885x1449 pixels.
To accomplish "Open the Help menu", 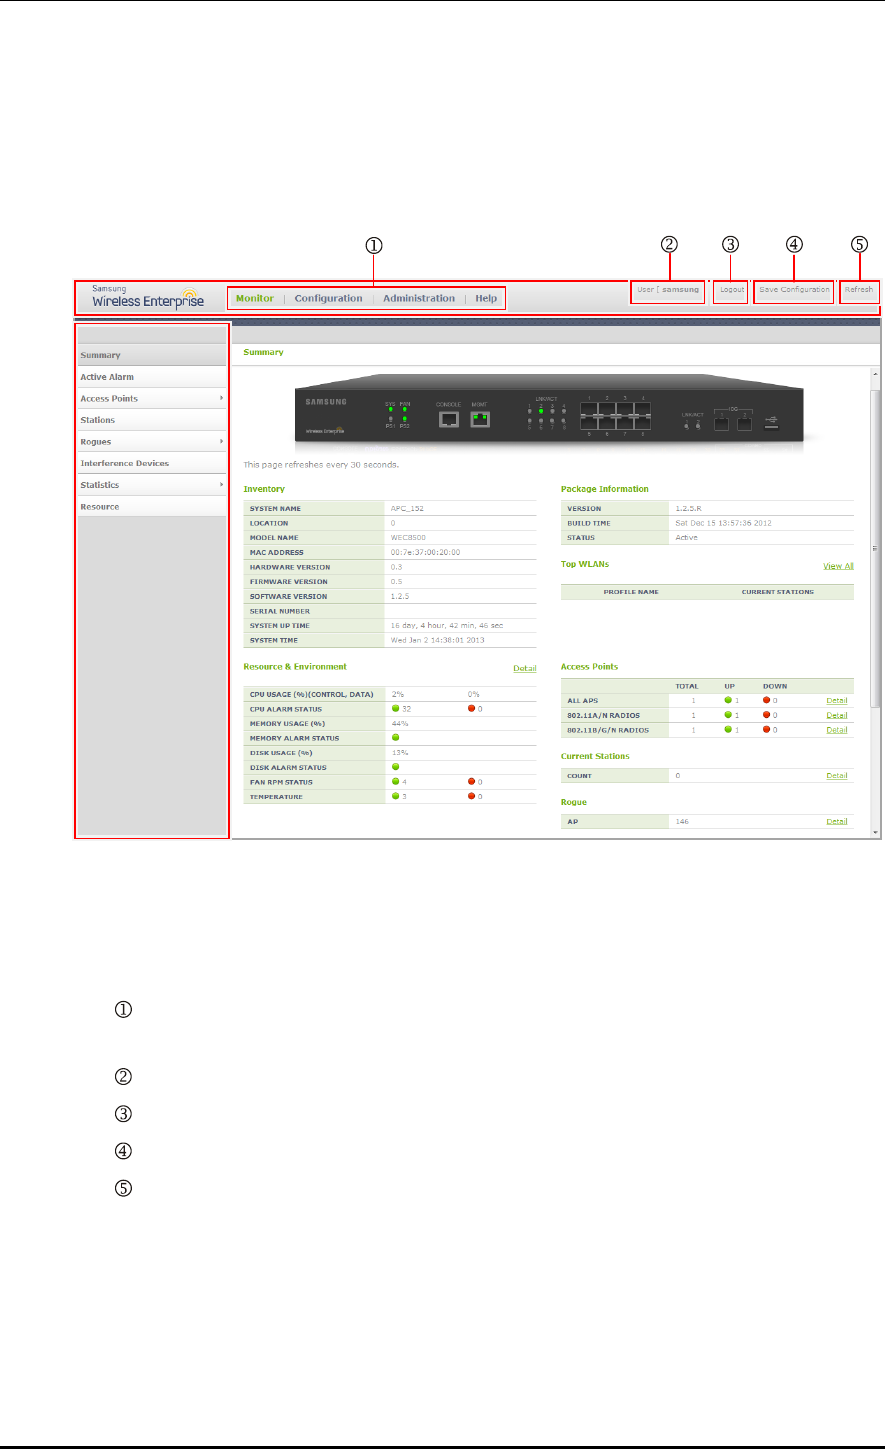I will point(486,298).
